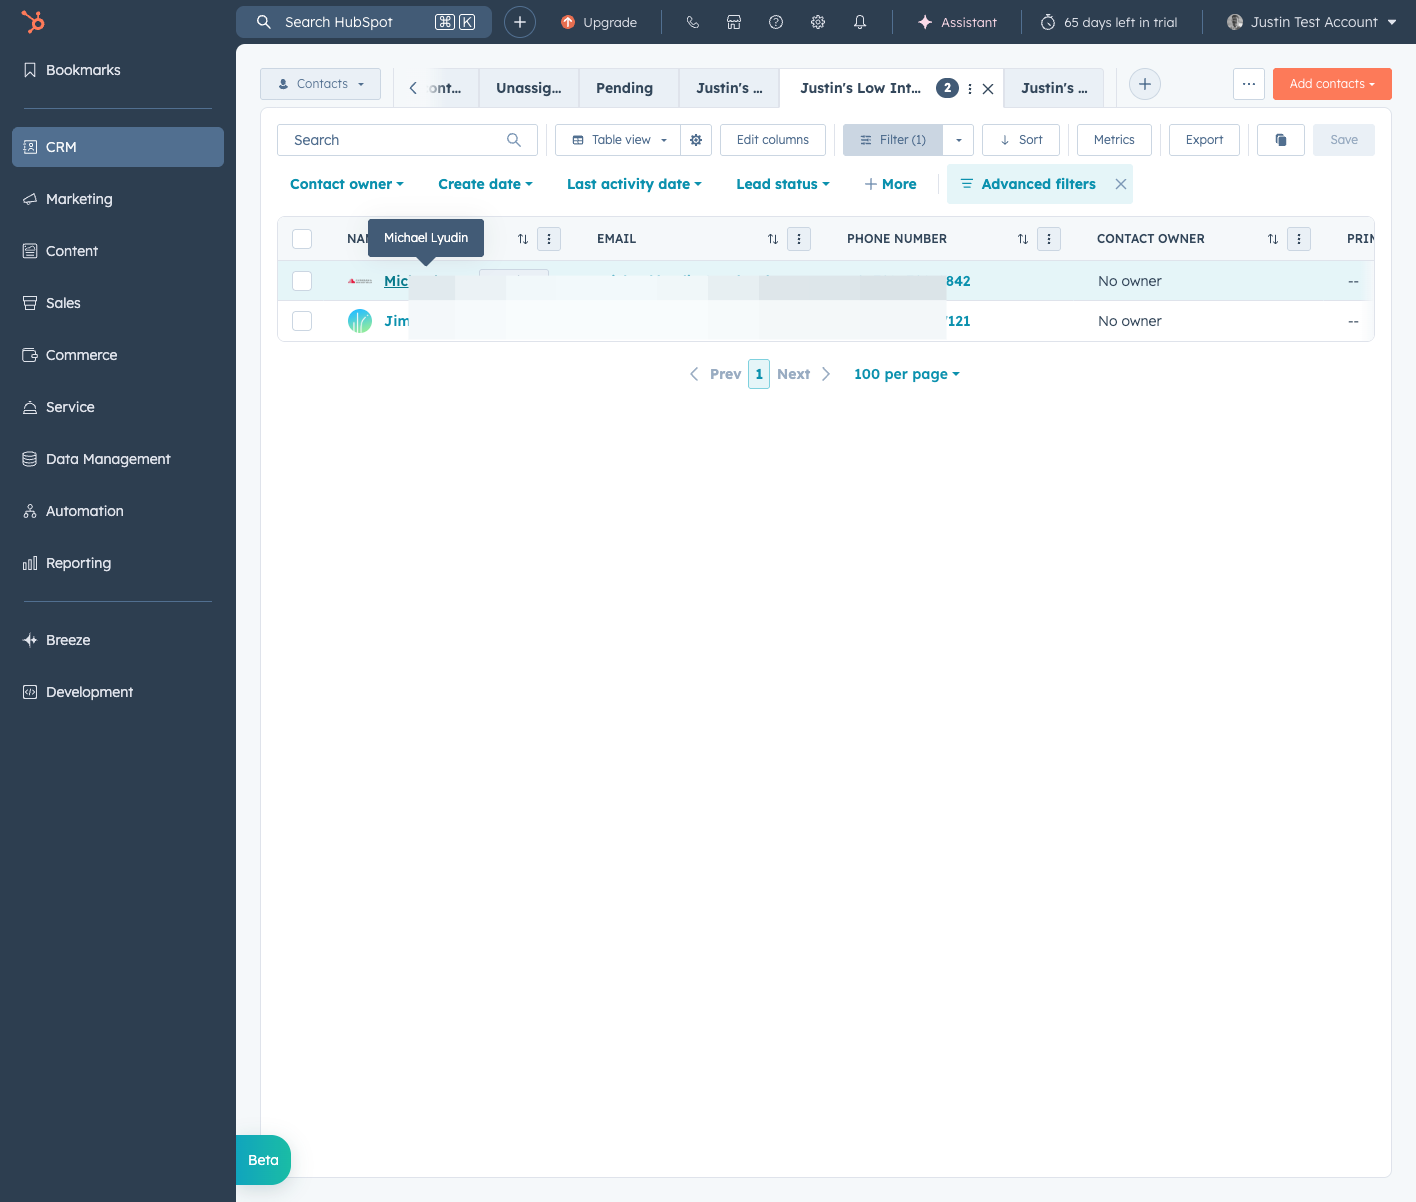Viewport: 1416px width, 1202px height.
Task: Open the three-dot menu beside Add contacts
Action: pyautogui.click(x=1249, y=84)
